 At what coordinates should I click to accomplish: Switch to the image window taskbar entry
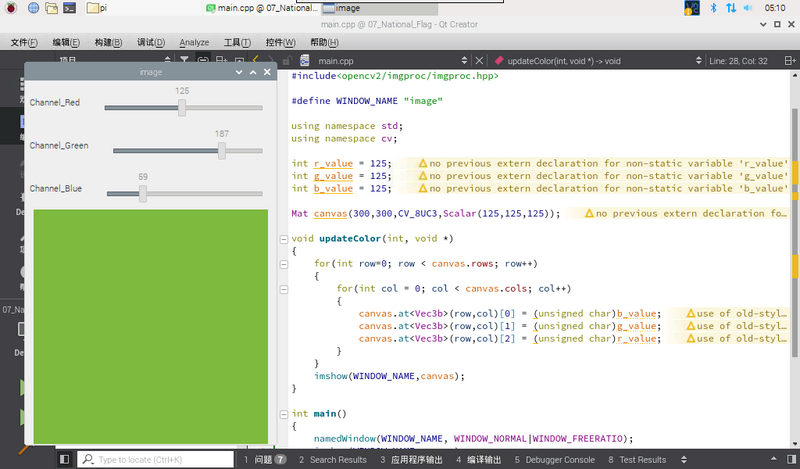(x=380, y=8)
